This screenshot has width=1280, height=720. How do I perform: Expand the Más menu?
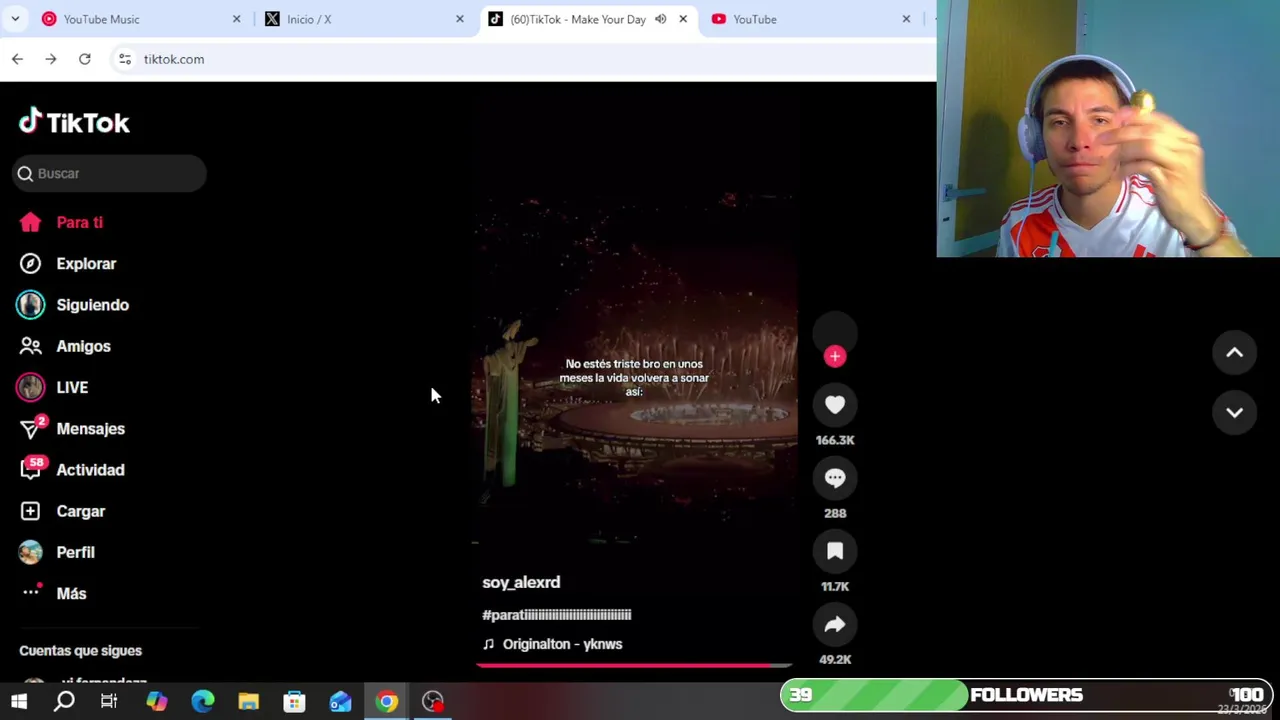54,593
